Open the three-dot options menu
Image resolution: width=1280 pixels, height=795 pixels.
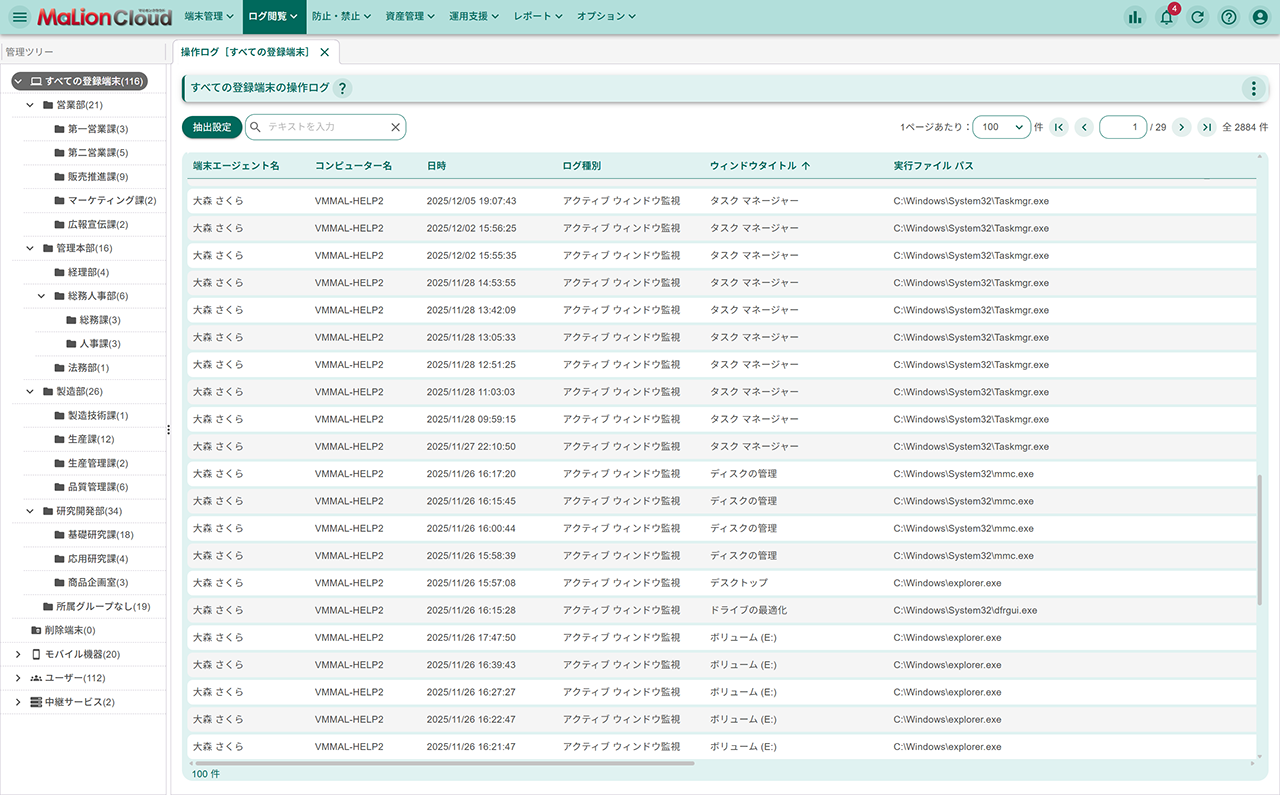(x=1253, y=88)
